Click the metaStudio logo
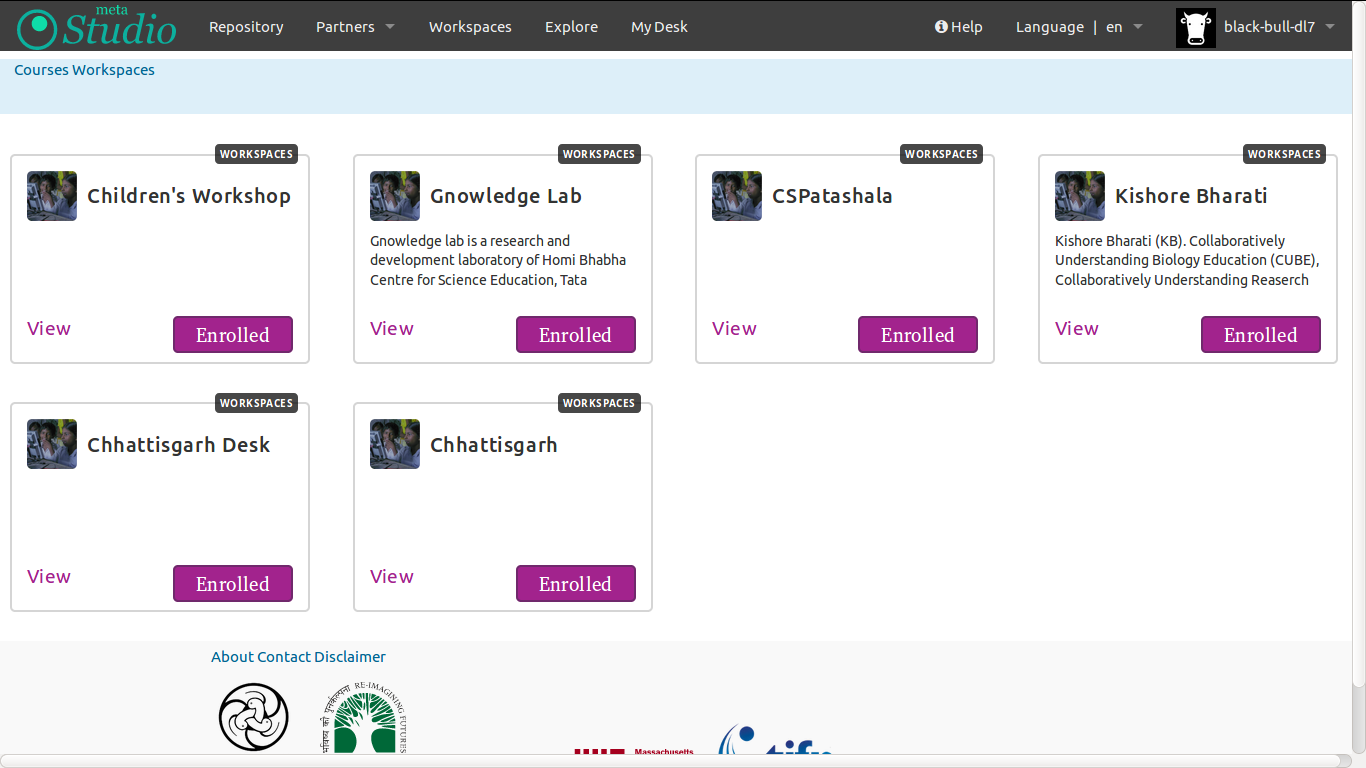Viewport: 1366px width, 768px height. (97, 27)
